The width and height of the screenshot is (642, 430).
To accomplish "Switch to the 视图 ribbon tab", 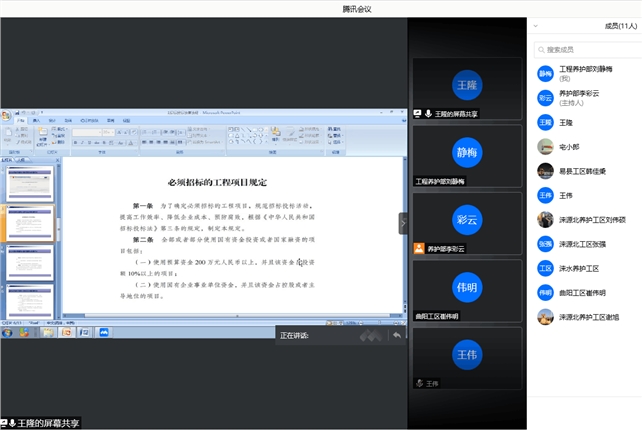I will click(x=127, y=120).
